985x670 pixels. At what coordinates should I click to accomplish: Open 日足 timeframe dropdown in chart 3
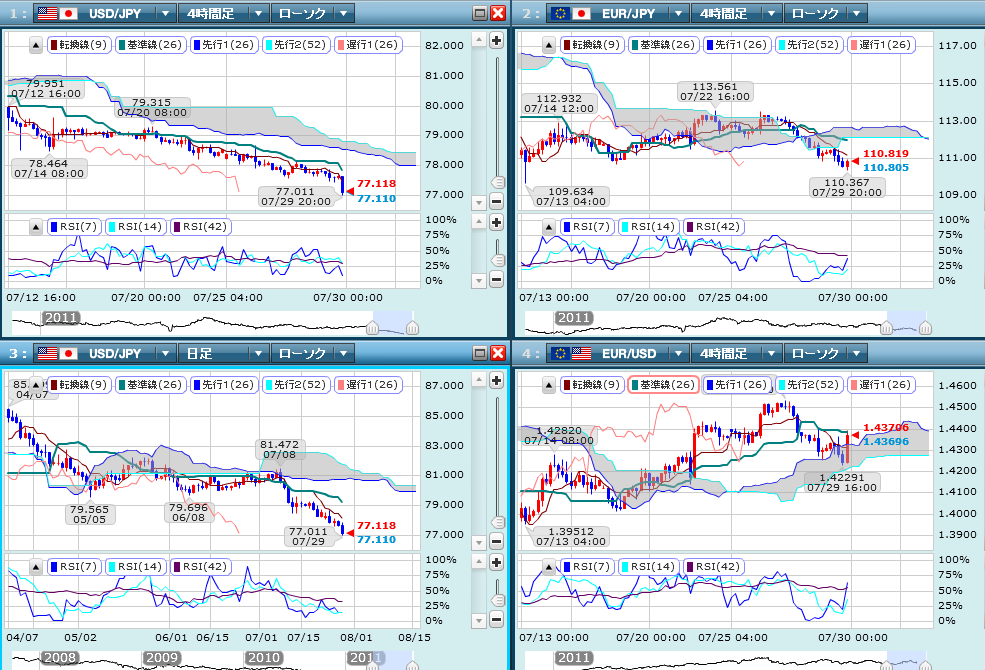tap(258, 354)
